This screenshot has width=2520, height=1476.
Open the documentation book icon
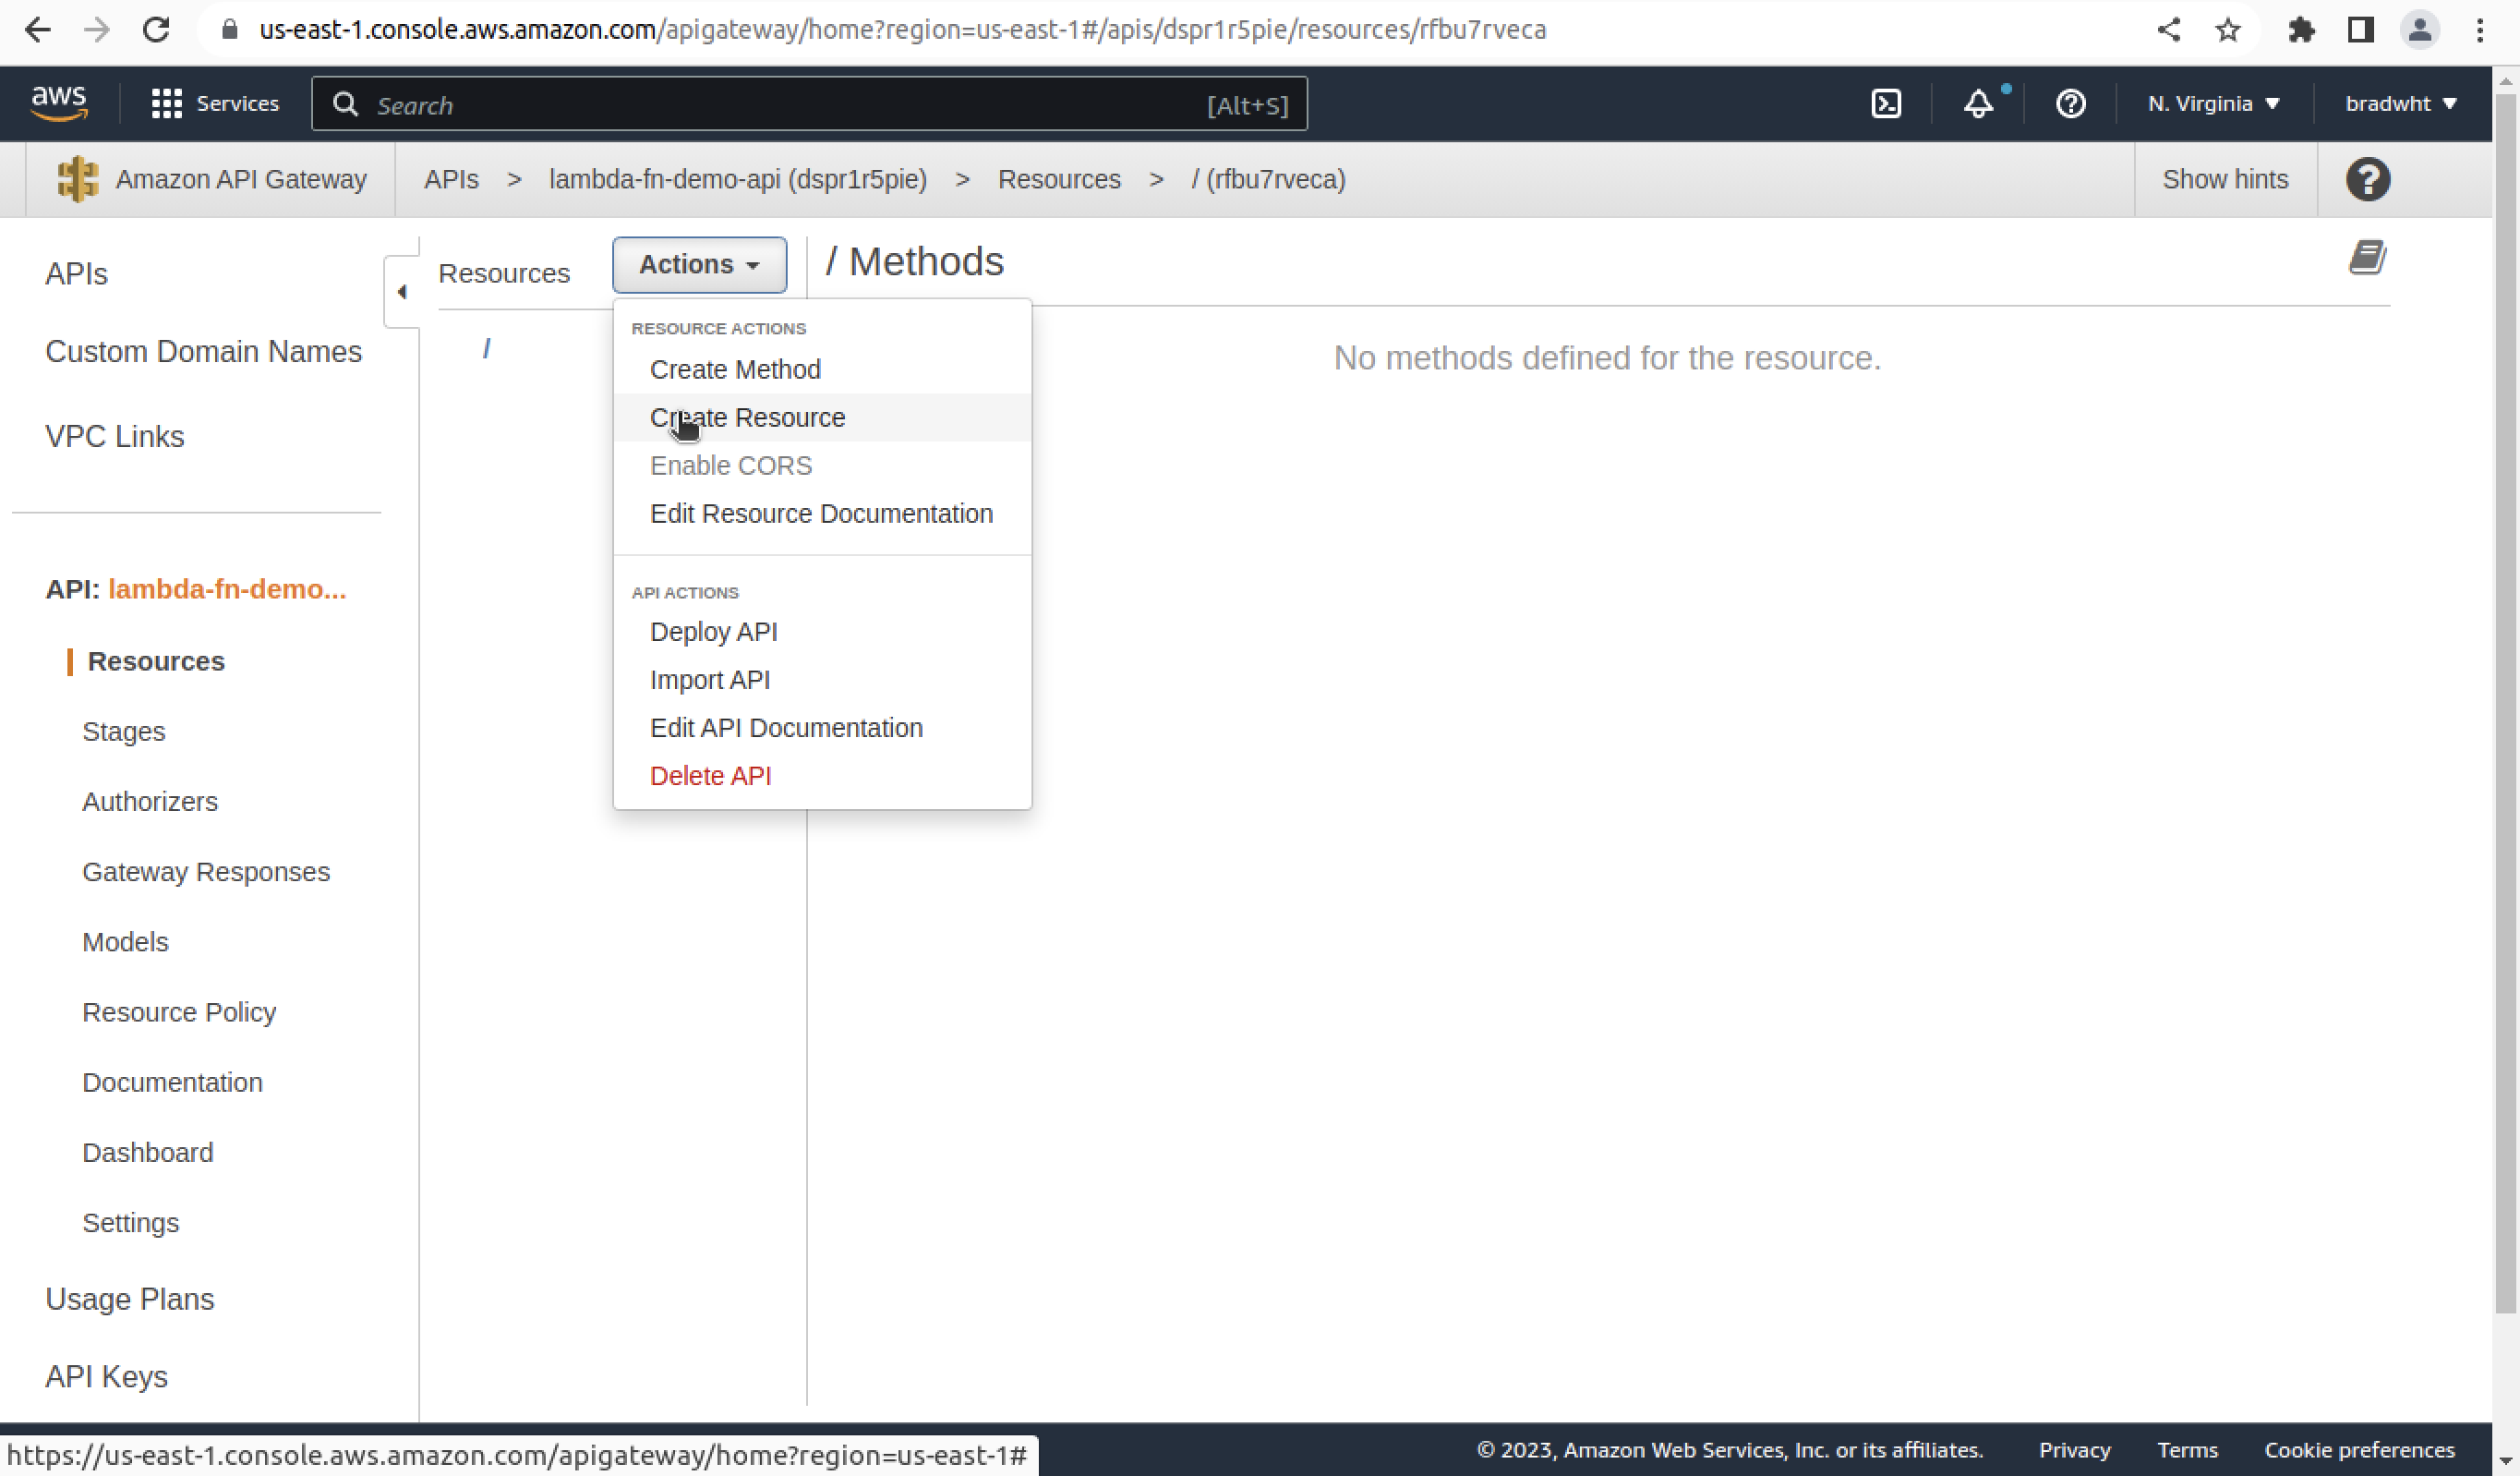[2367, 258]
